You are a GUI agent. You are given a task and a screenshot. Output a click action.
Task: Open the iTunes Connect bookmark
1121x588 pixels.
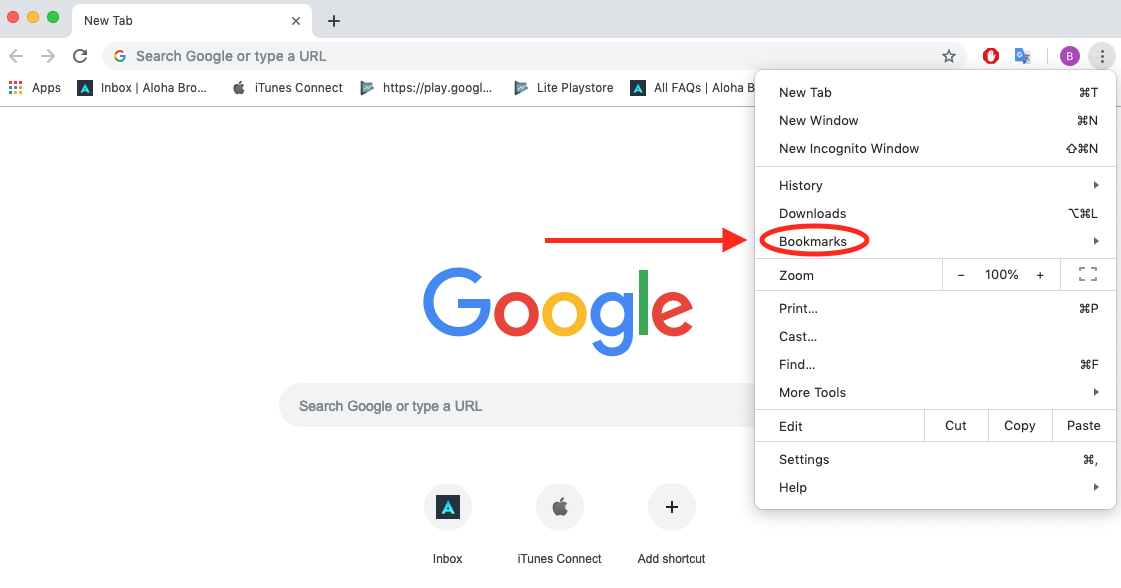(x=288, y=88)
